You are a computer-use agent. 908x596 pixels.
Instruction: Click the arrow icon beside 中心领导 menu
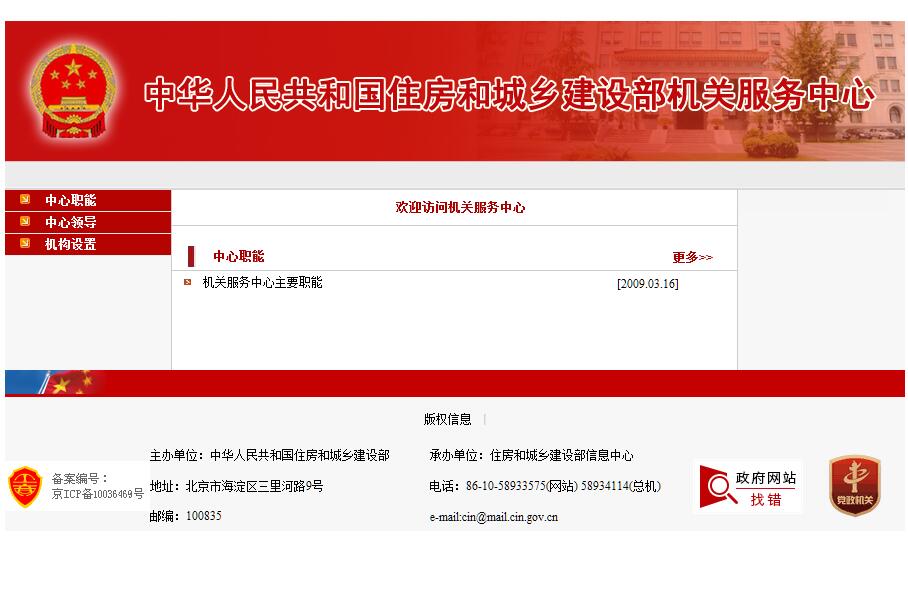[x=25, y=221]
